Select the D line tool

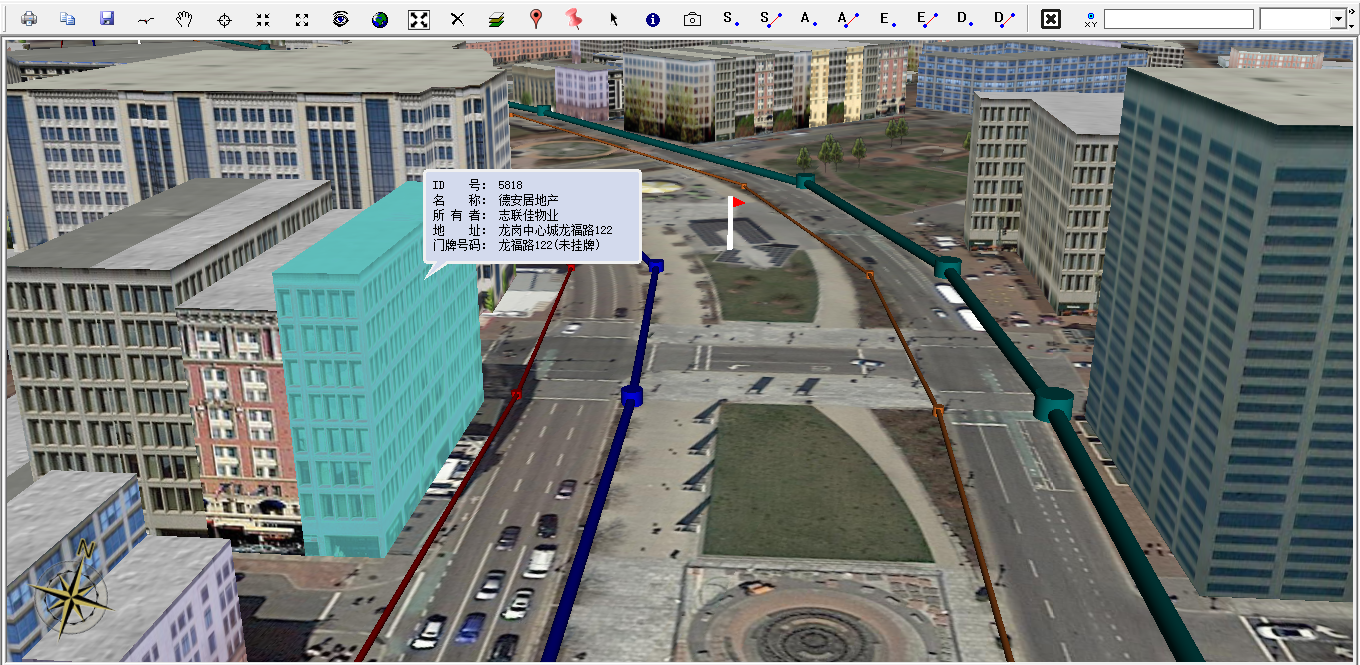click(x=1004, y=19)
